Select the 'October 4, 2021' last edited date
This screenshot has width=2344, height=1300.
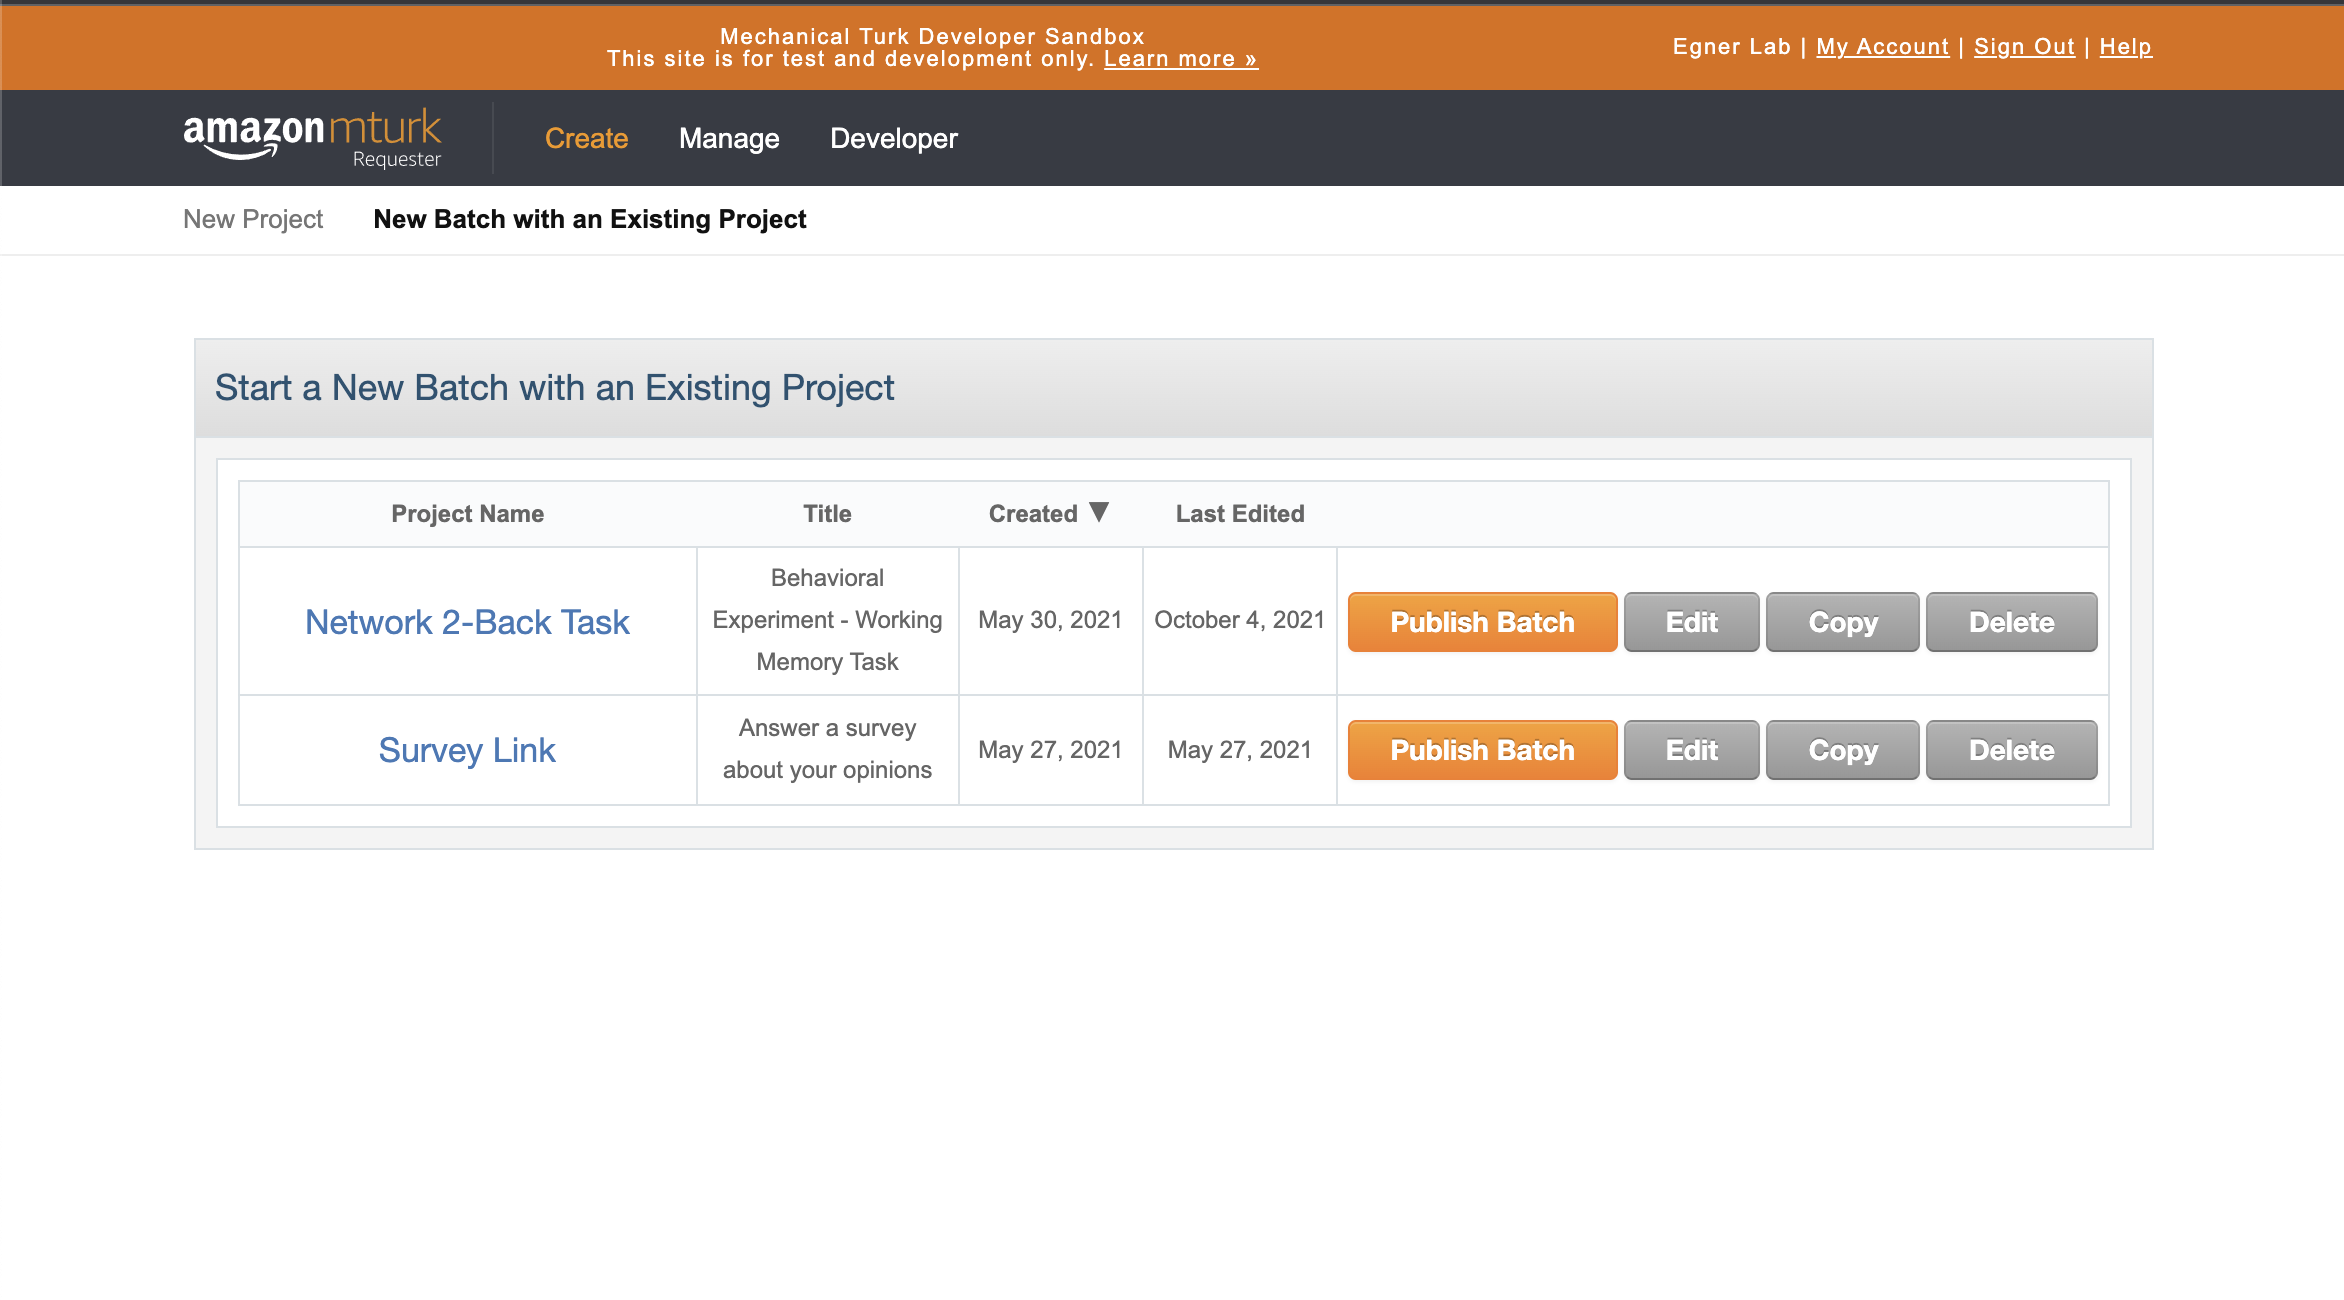click(1239, 620)
